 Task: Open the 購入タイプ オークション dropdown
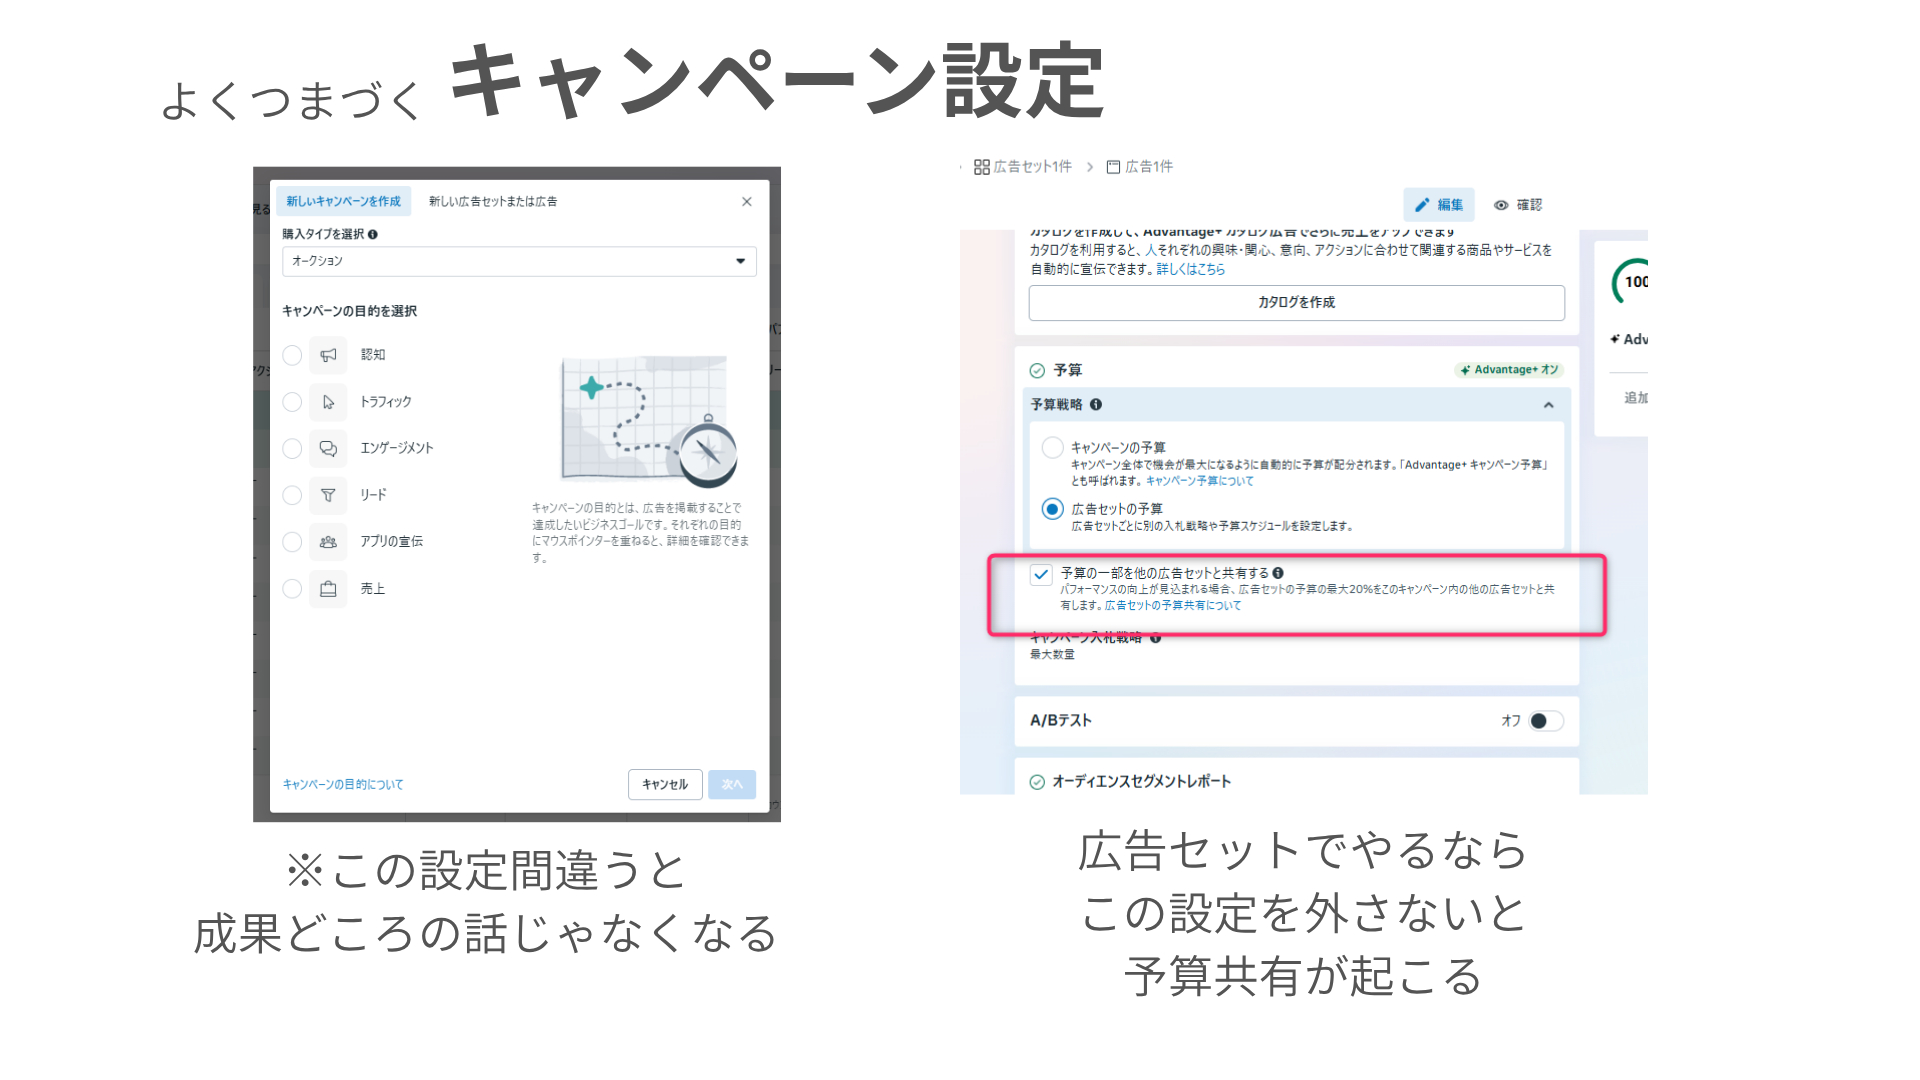tap(518, 261)
